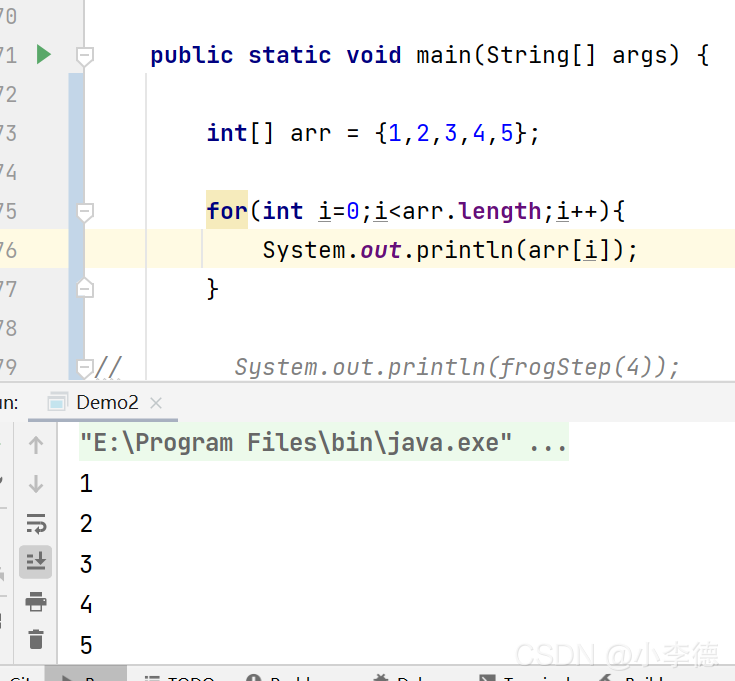This screenshot has width=735, height=681.
Task: Click the Up the stack trace arrow
Action: [36, 445]
